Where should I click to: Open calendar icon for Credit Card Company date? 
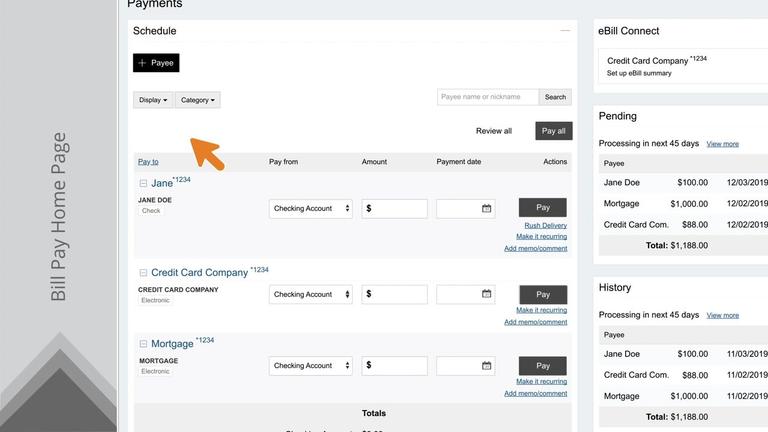(486, 294)
